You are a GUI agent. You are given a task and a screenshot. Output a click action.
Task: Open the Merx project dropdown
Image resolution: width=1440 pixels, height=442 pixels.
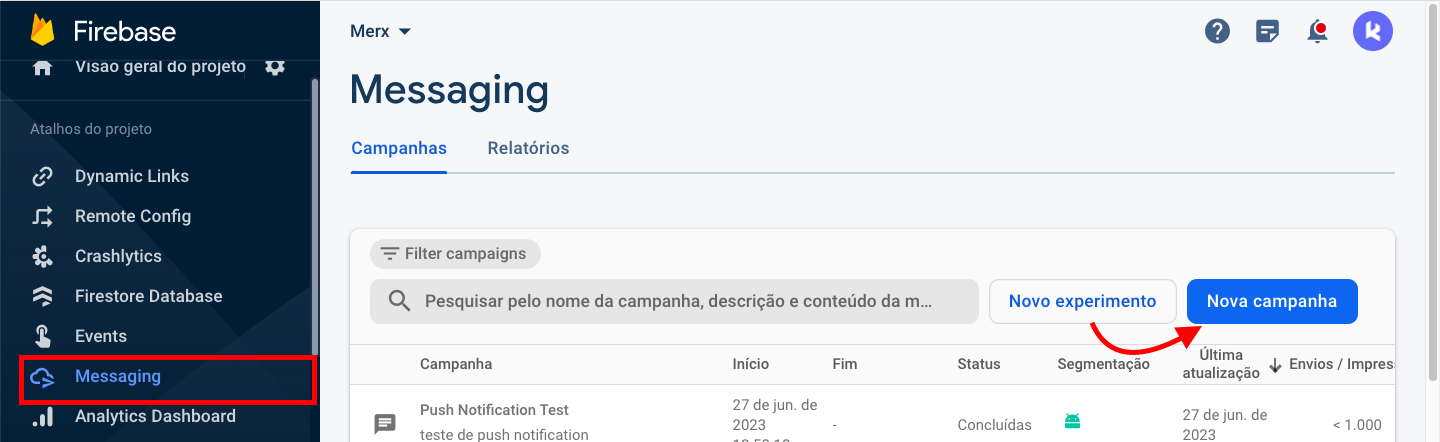(x=380, y=31)
